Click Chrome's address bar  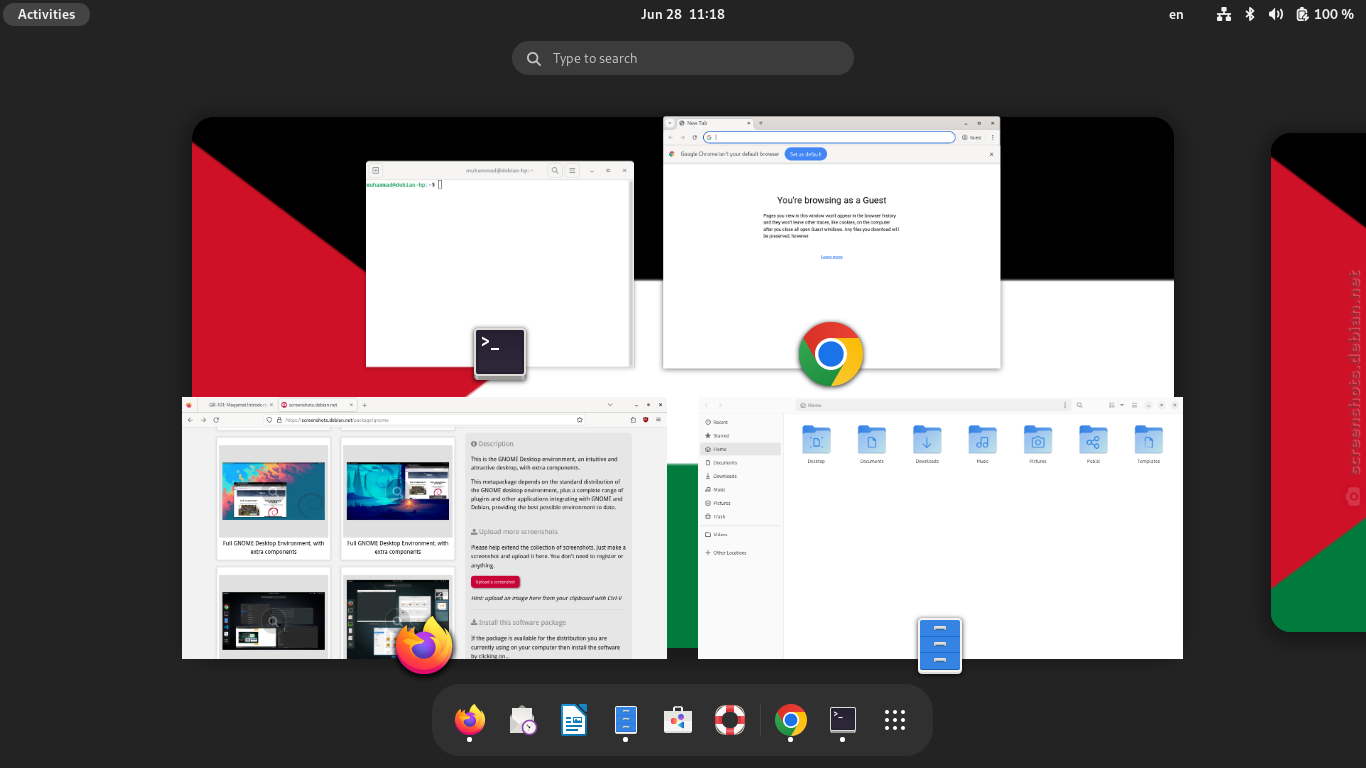click(829, 137)
